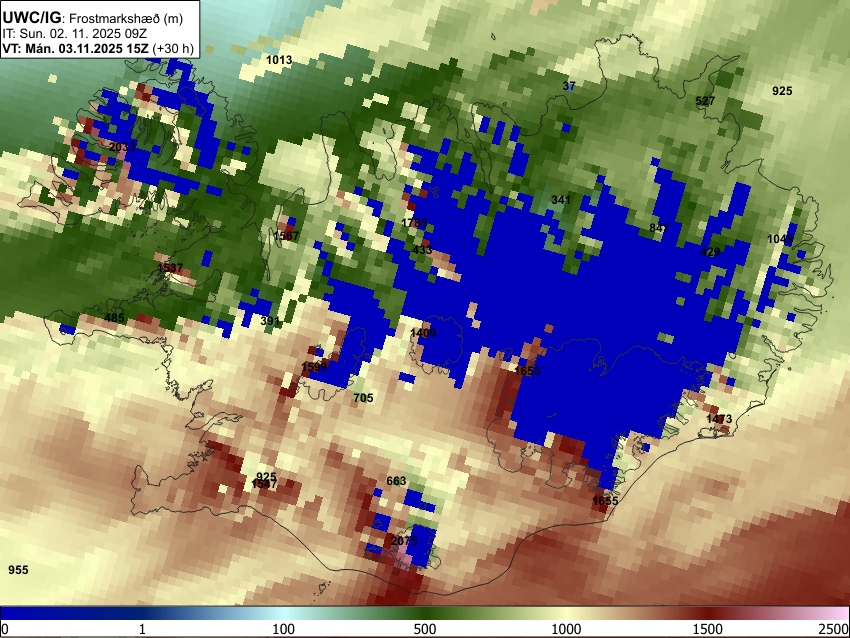
Task: Click the map value 429
Action: click(710, 252)
